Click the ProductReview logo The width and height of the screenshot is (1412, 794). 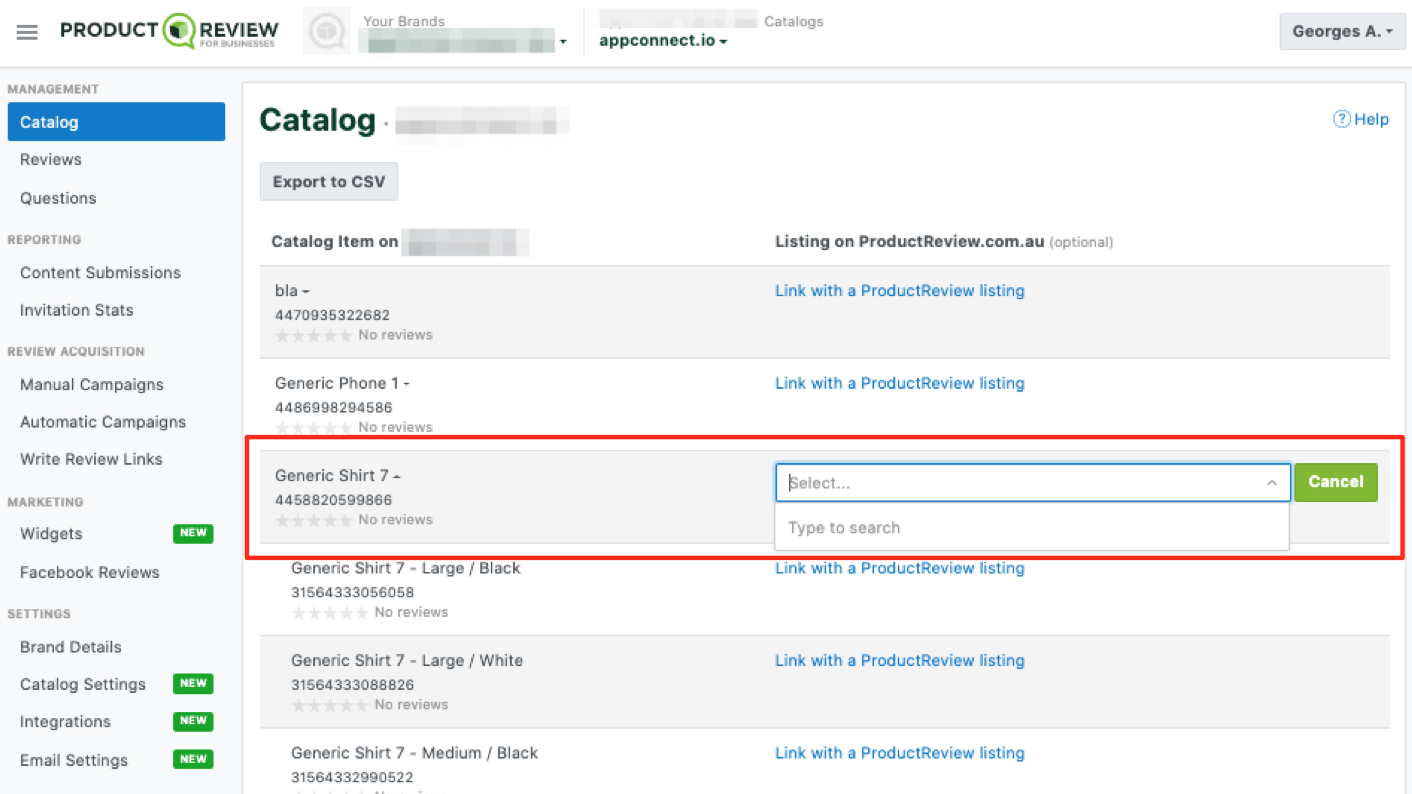(169, 31)
